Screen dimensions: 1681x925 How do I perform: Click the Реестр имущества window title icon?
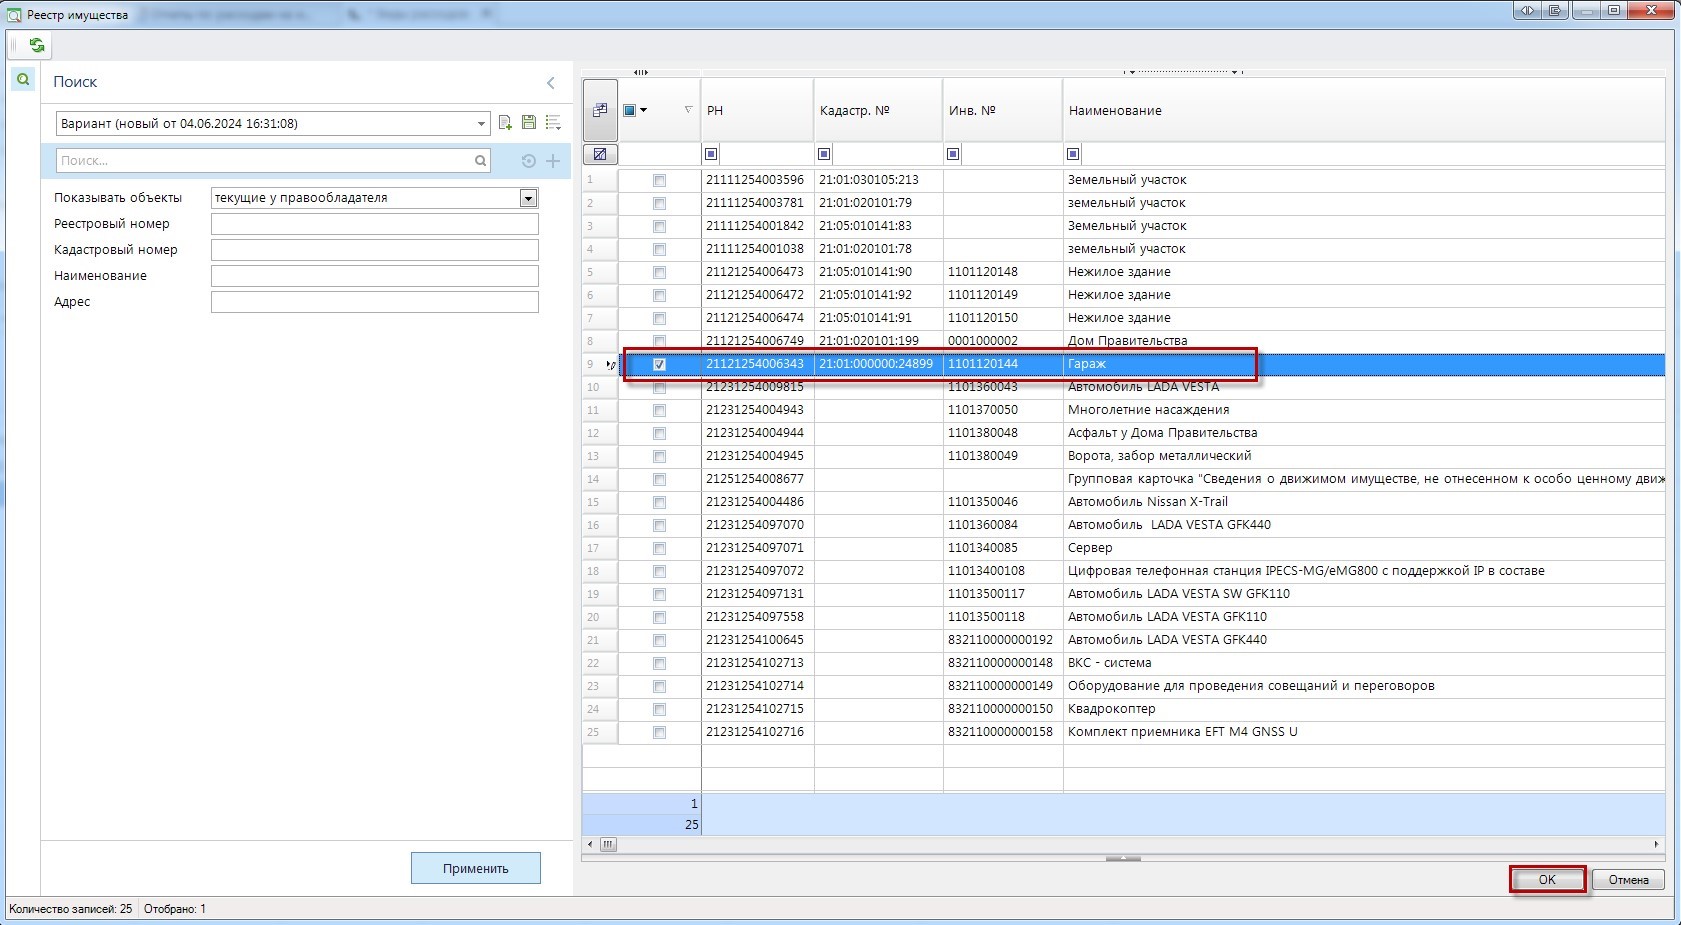pyautogui.click(x=14, y=15)
